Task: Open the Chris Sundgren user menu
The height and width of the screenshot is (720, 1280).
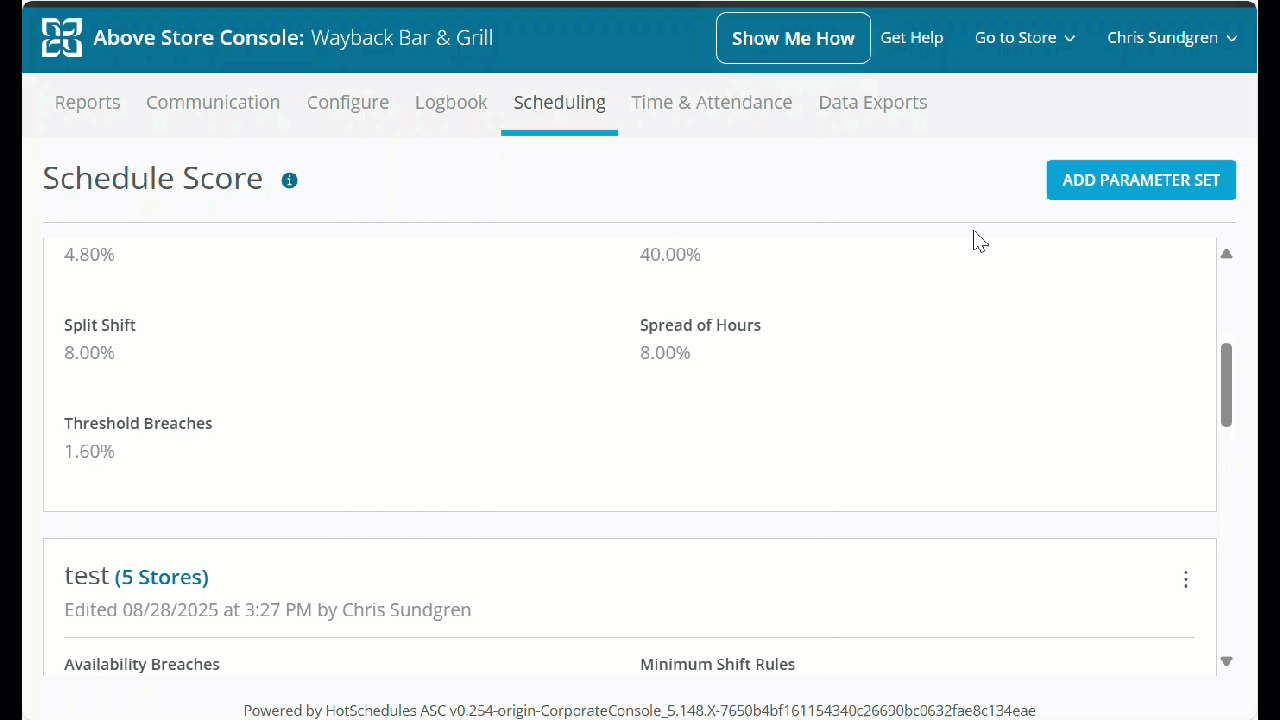Action: click(x=1171, y=38)
